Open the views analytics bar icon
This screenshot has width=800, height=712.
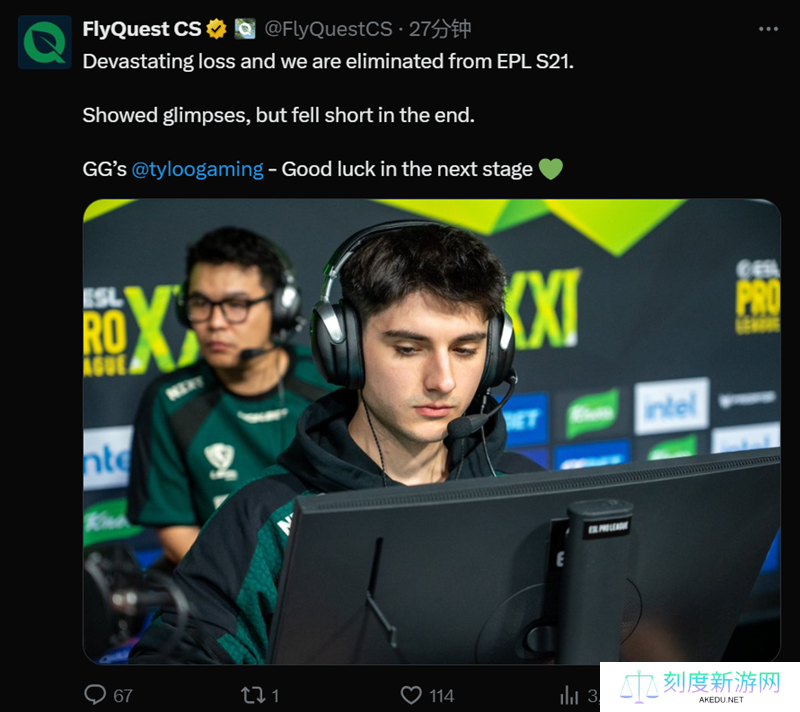tap(569, 695)
